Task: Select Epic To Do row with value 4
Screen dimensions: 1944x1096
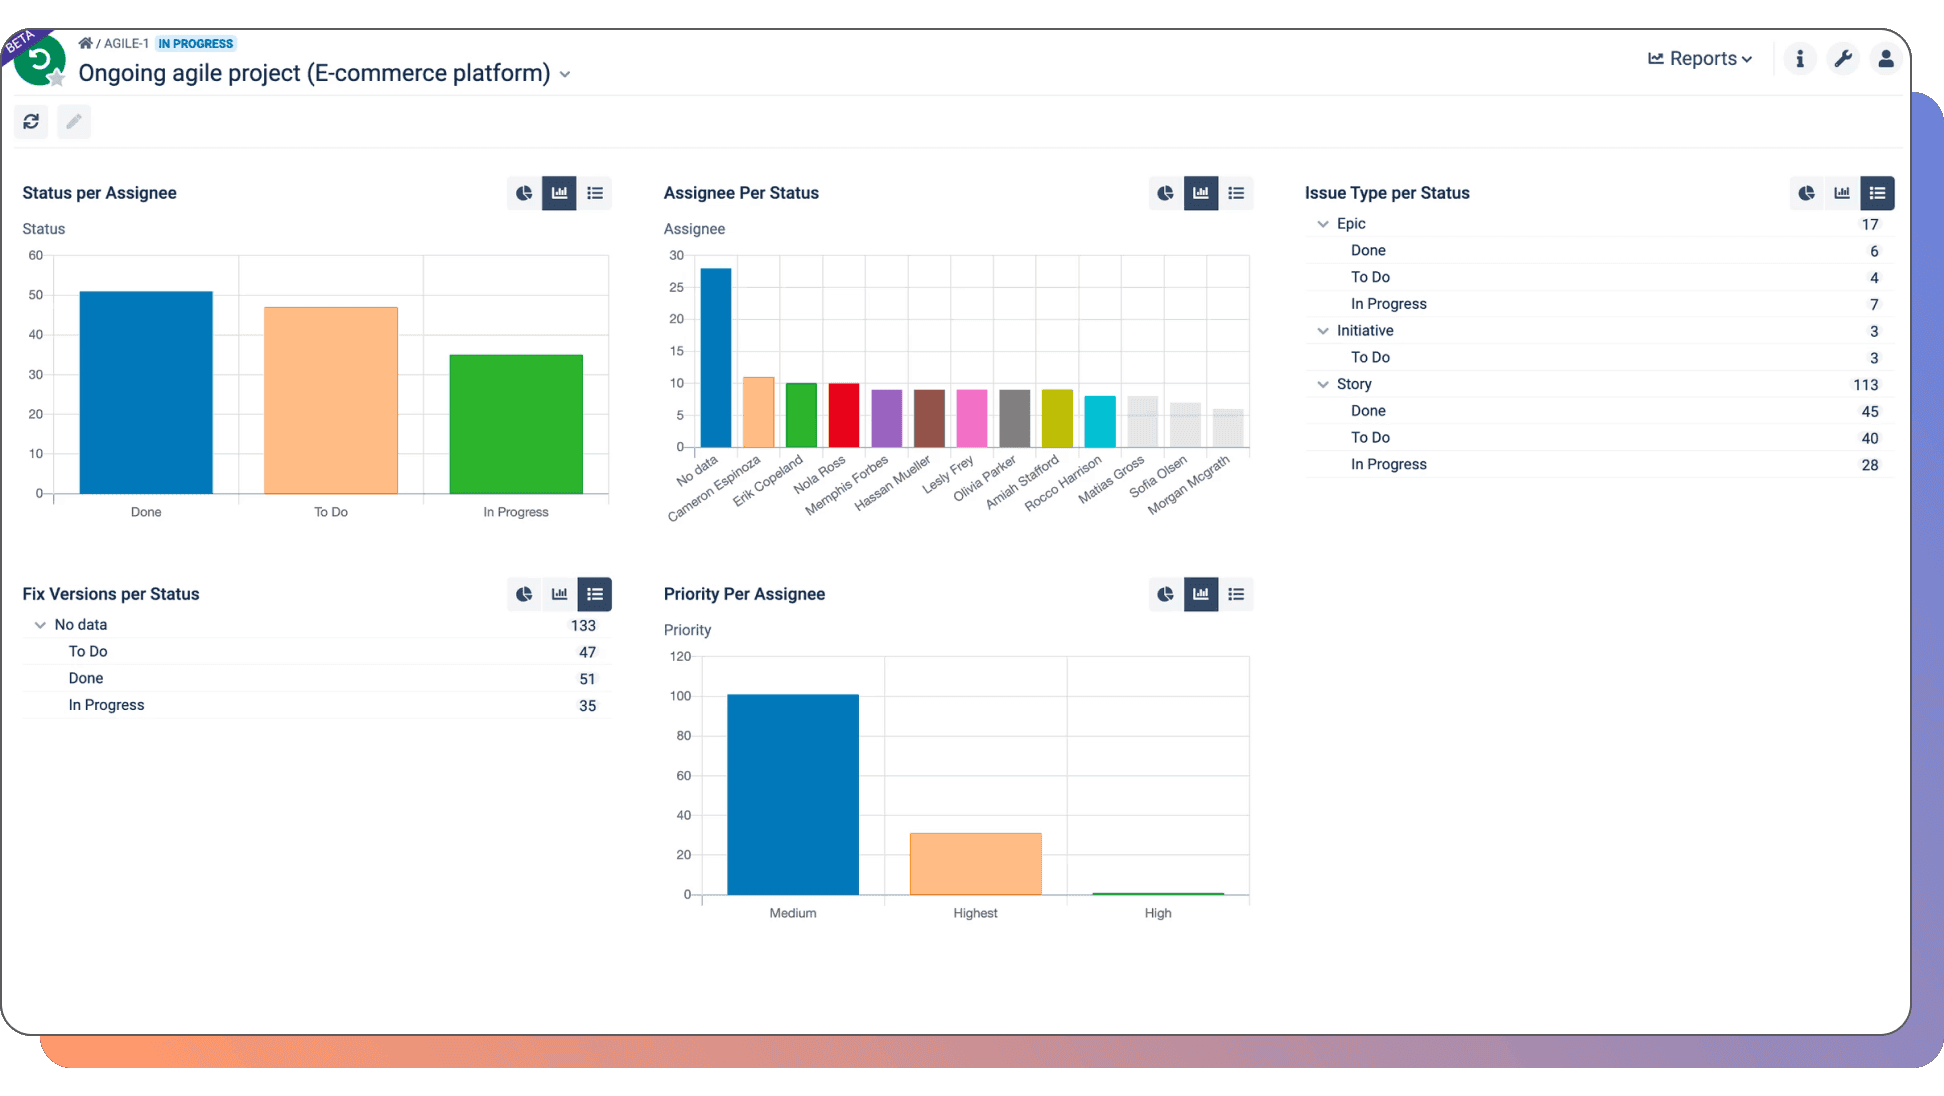Action: coord(1600,277)
